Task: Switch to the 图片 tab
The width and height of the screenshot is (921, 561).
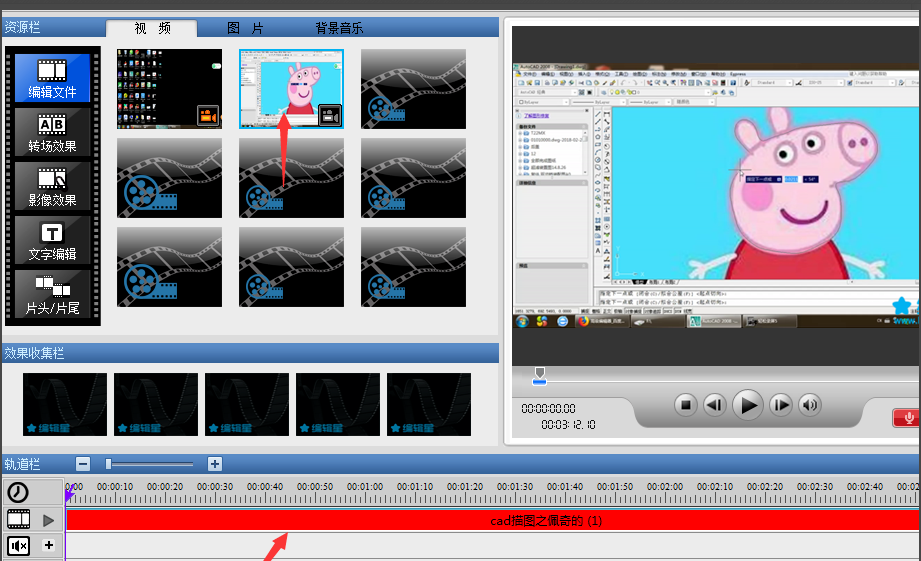Action: pyautogui.click(x=245, y=28)
